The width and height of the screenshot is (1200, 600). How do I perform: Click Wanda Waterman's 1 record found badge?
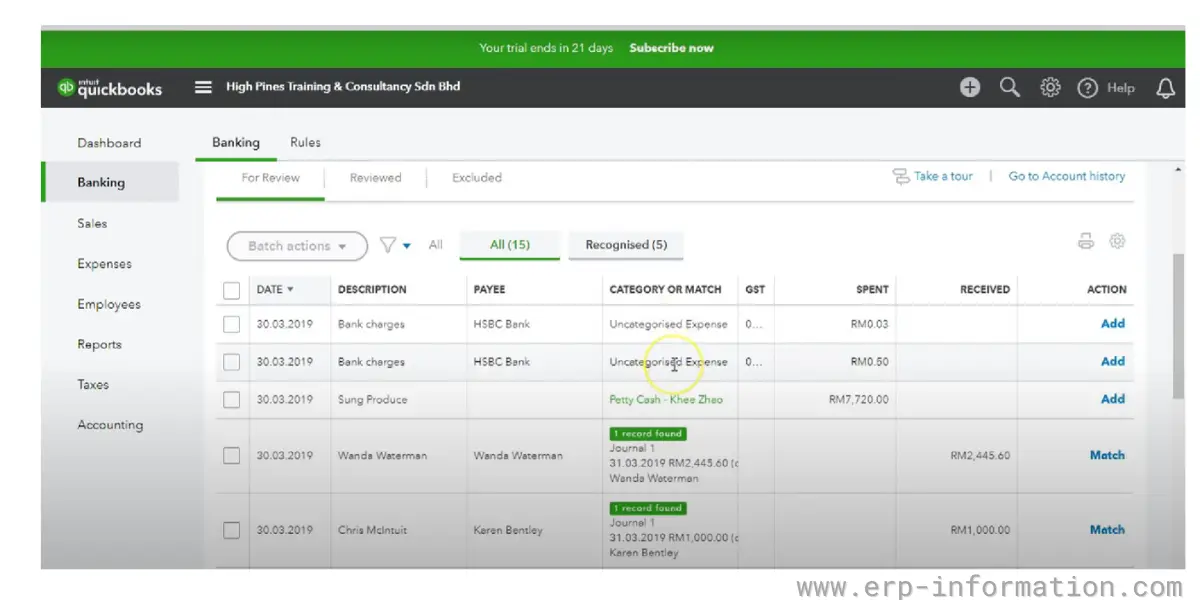tap(648, 434)
